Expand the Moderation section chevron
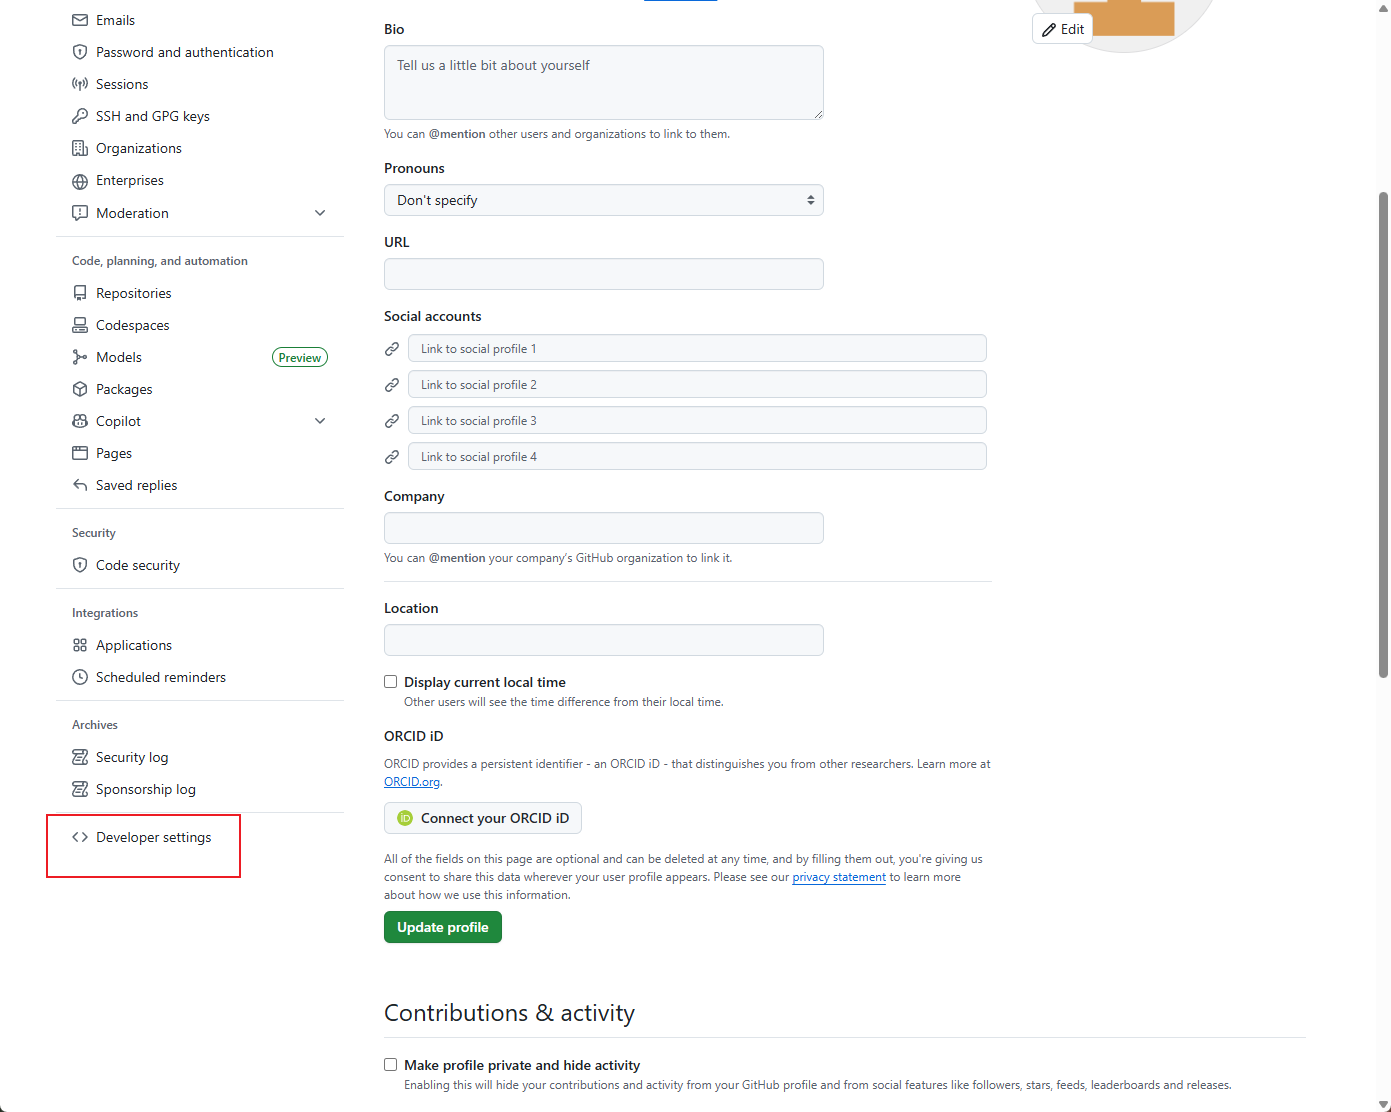The width and height of the screenshot is (1391, 1112). pyautogui.click(x=320, y=213)
